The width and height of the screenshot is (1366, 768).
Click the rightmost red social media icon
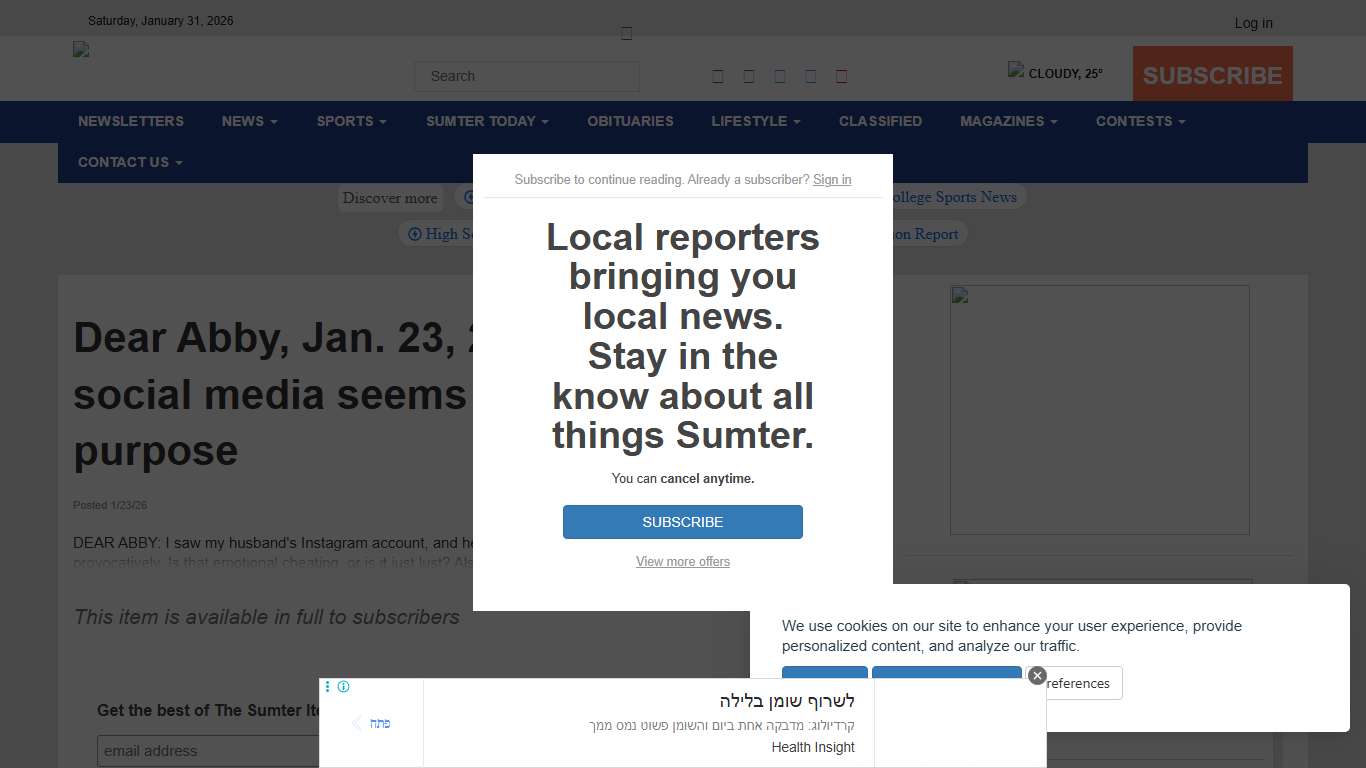pyautogui.click(x=841, y=75)
